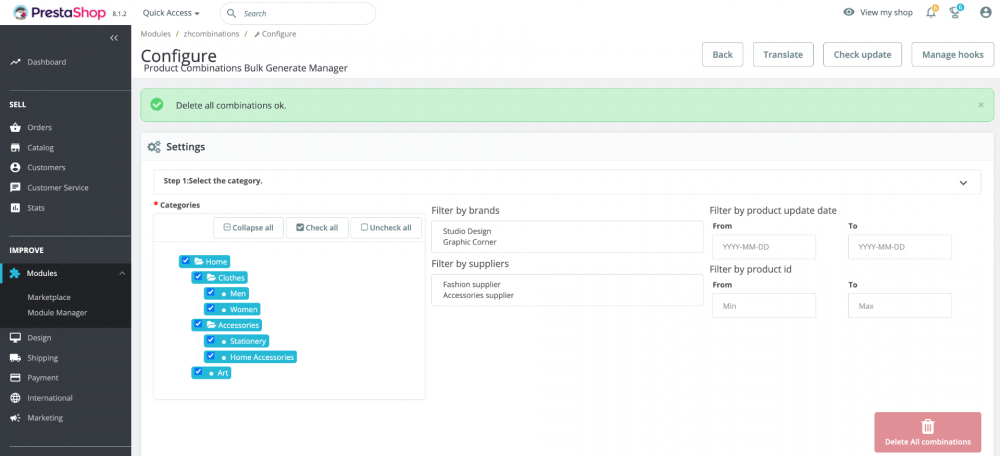This screenshot has height=456, width=1000.
Task: Click Collapse all categories
Action: 249,228
